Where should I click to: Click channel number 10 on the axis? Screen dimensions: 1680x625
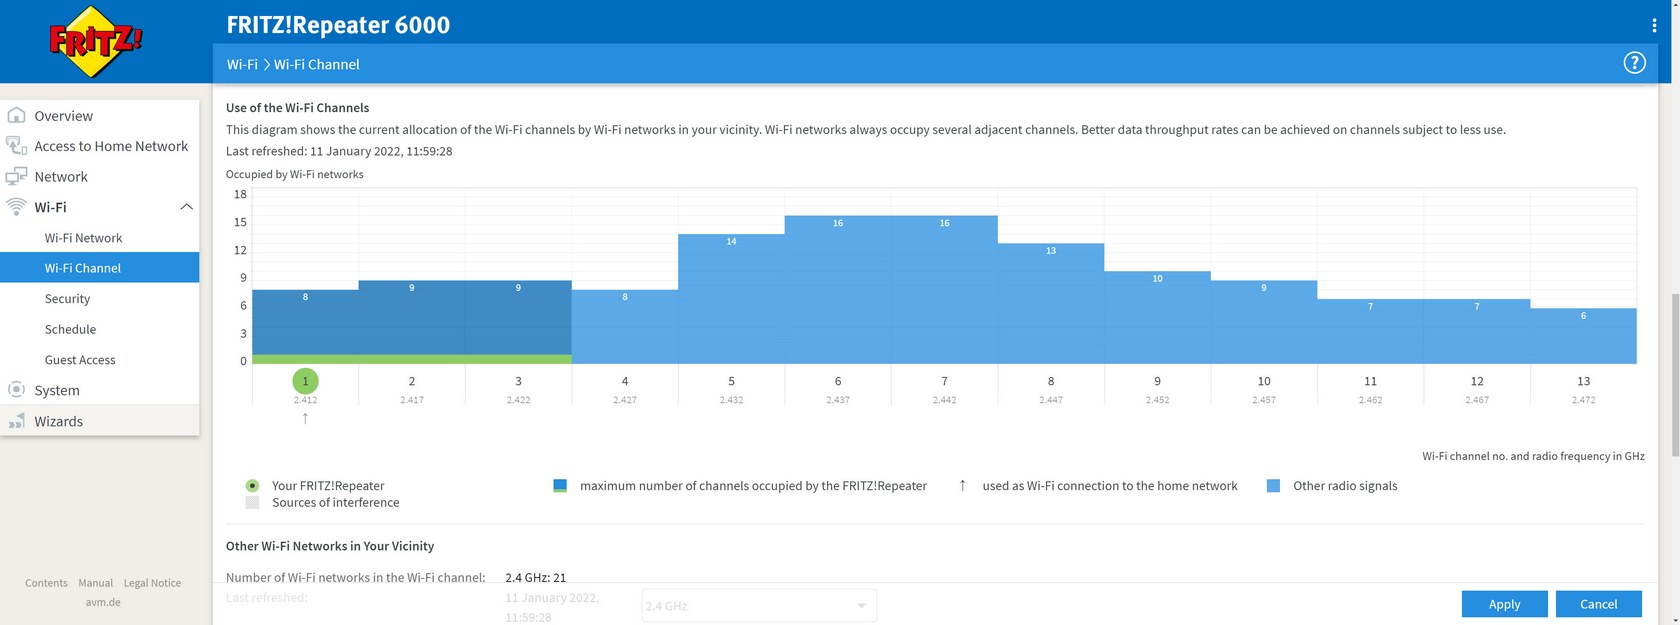(1264, 381)
